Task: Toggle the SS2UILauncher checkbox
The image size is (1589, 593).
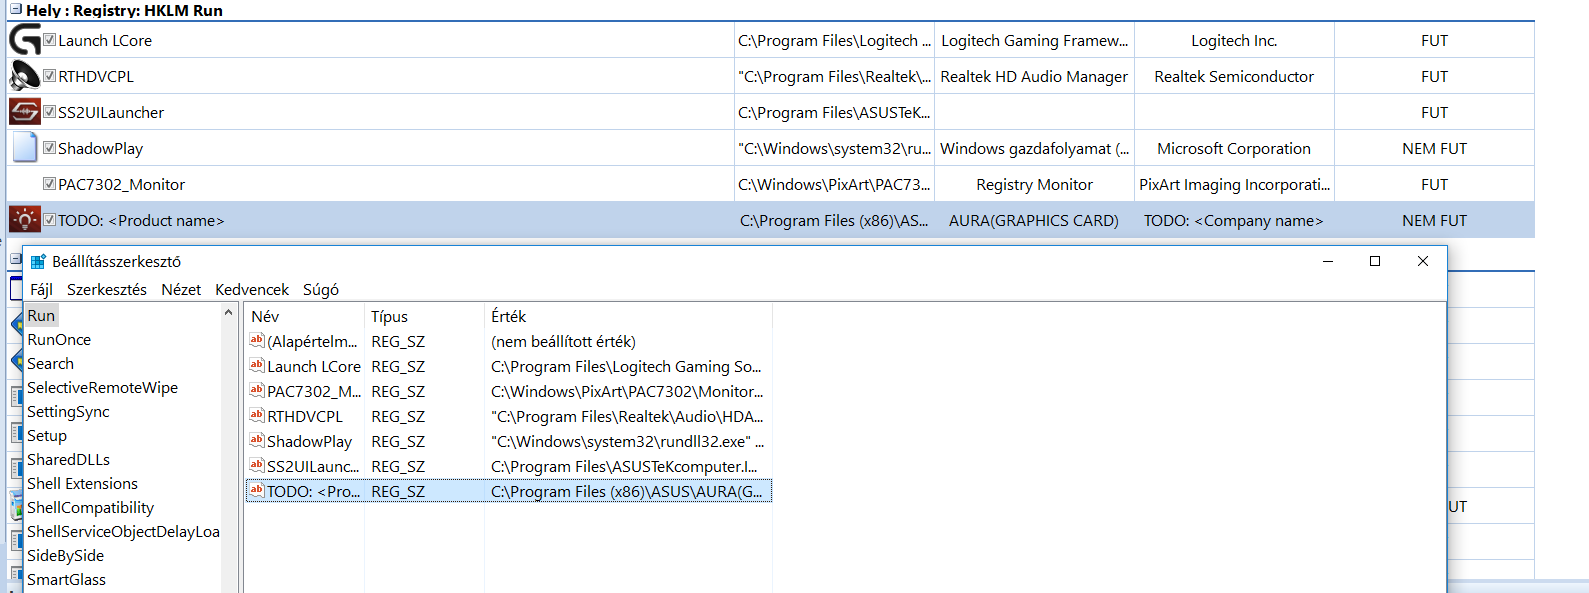Action: coord(49,112)
